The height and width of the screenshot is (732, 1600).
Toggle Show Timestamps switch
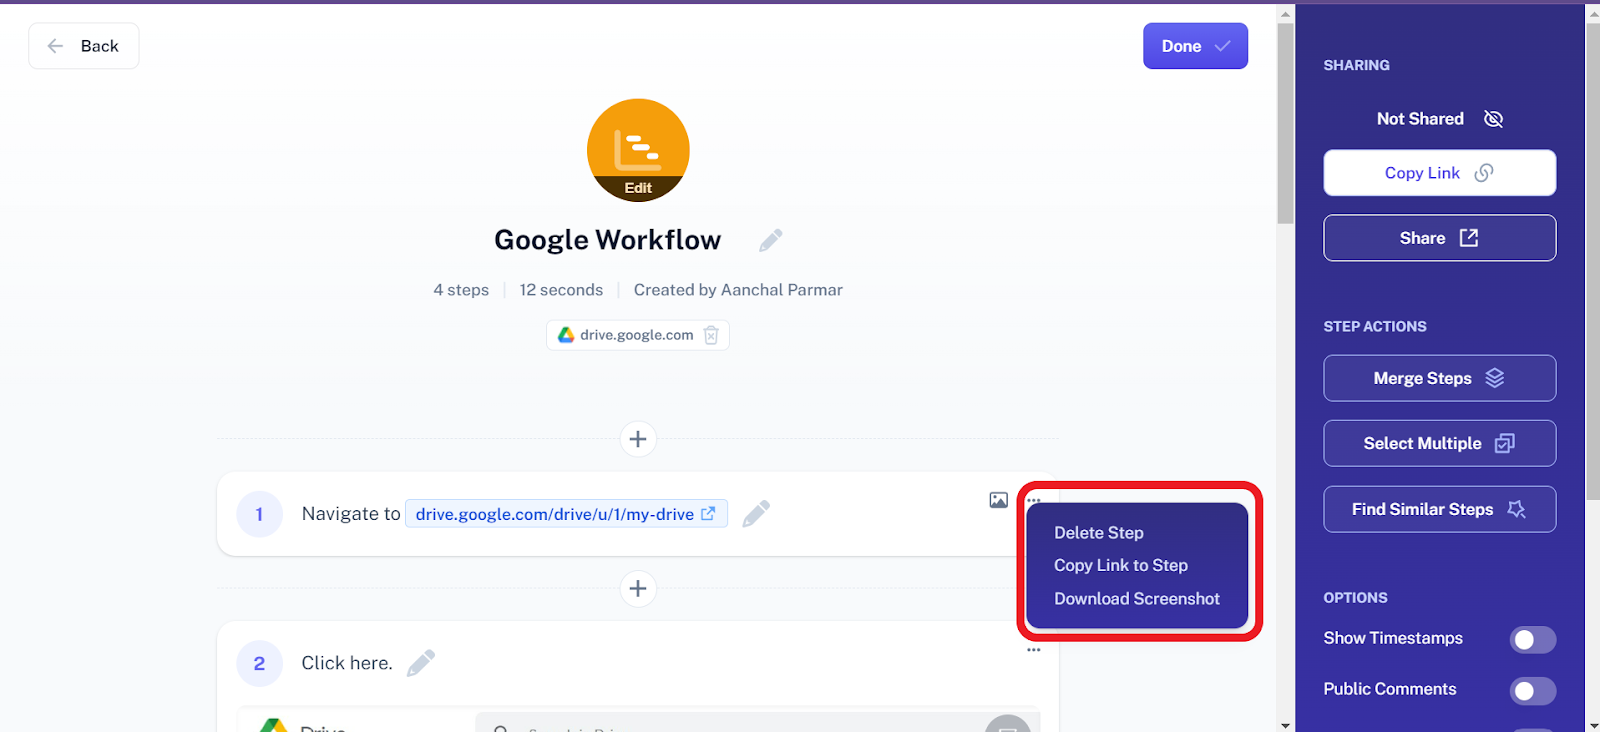[1532, 639]
